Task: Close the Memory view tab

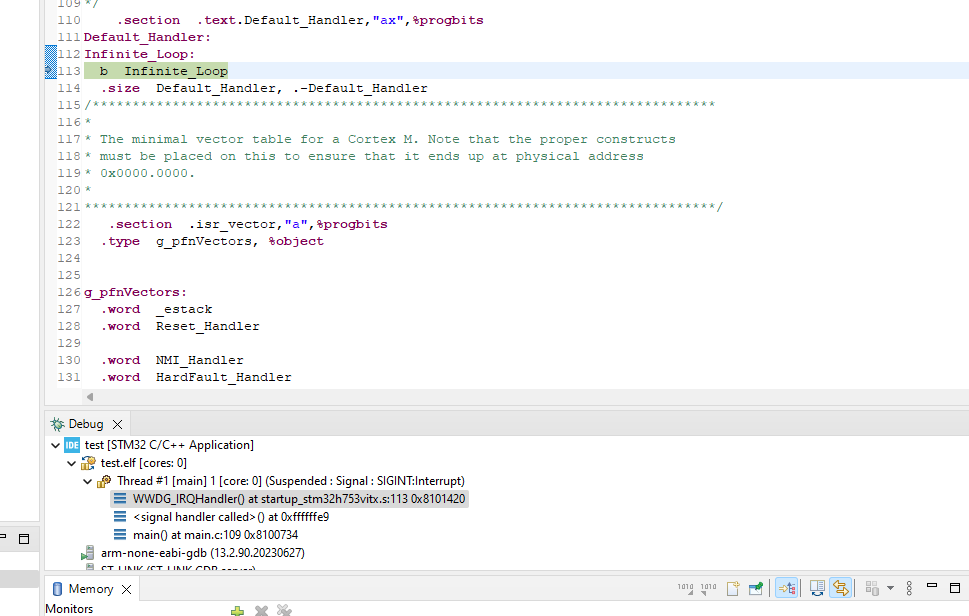Action: point(126,589)
